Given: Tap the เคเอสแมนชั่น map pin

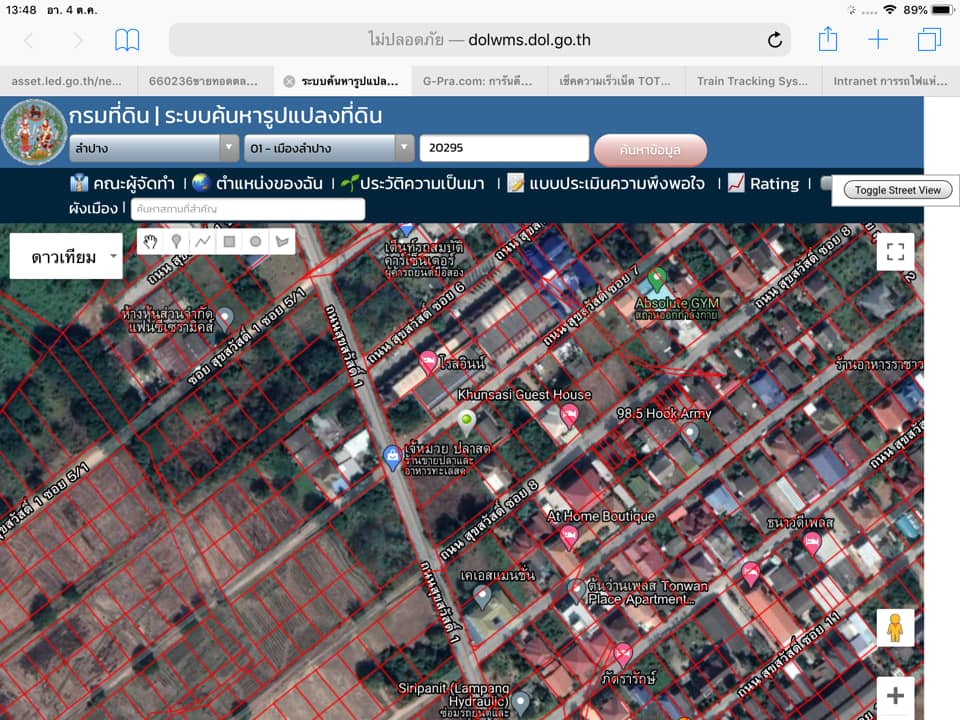Looking at the screenshot, I should click(x=482, y=598).
